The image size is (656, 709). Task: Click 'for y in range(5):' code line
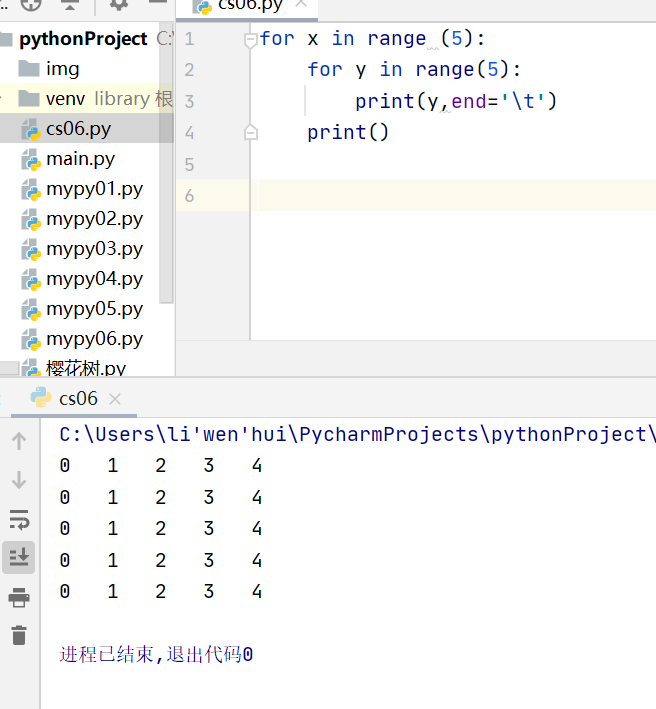coord(414,70)
